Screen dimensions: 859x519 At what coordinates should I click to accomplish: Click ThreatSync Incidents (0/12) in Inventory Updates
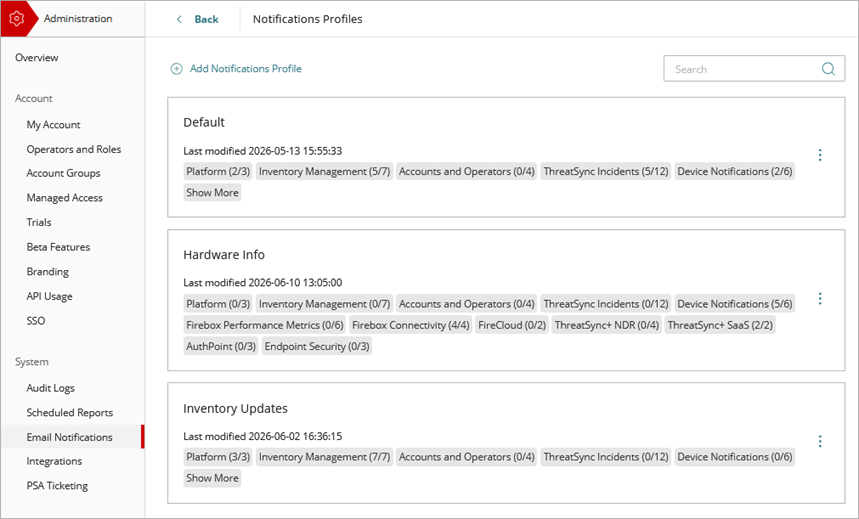tap(605, 457)
